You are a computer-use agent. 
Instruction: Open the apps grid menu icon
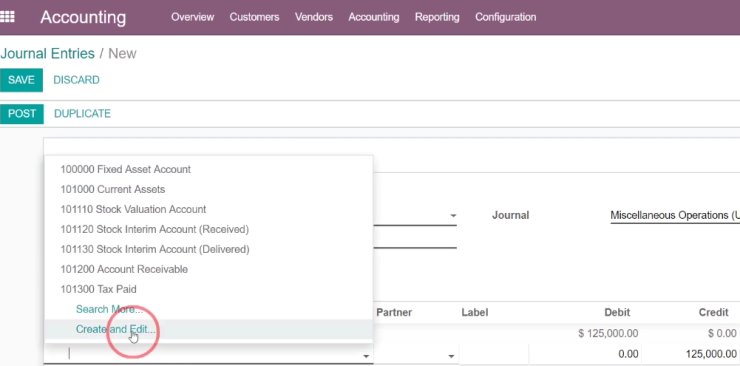[7, 17]
